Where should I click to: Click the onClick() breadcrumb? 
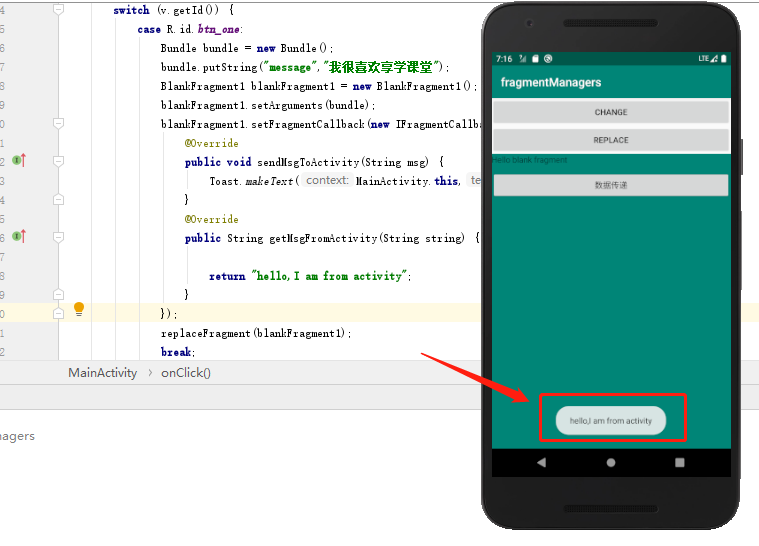186,373
